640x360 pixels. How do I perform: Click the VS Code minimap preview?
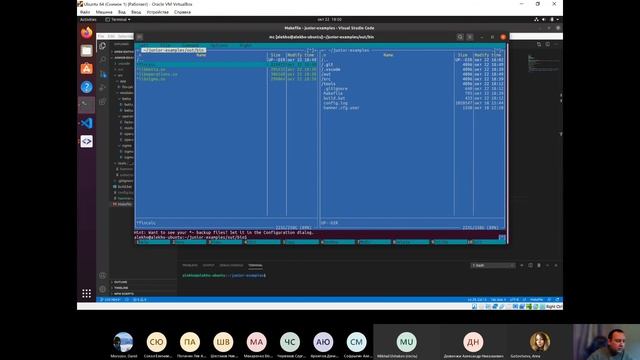click(543, 63)
